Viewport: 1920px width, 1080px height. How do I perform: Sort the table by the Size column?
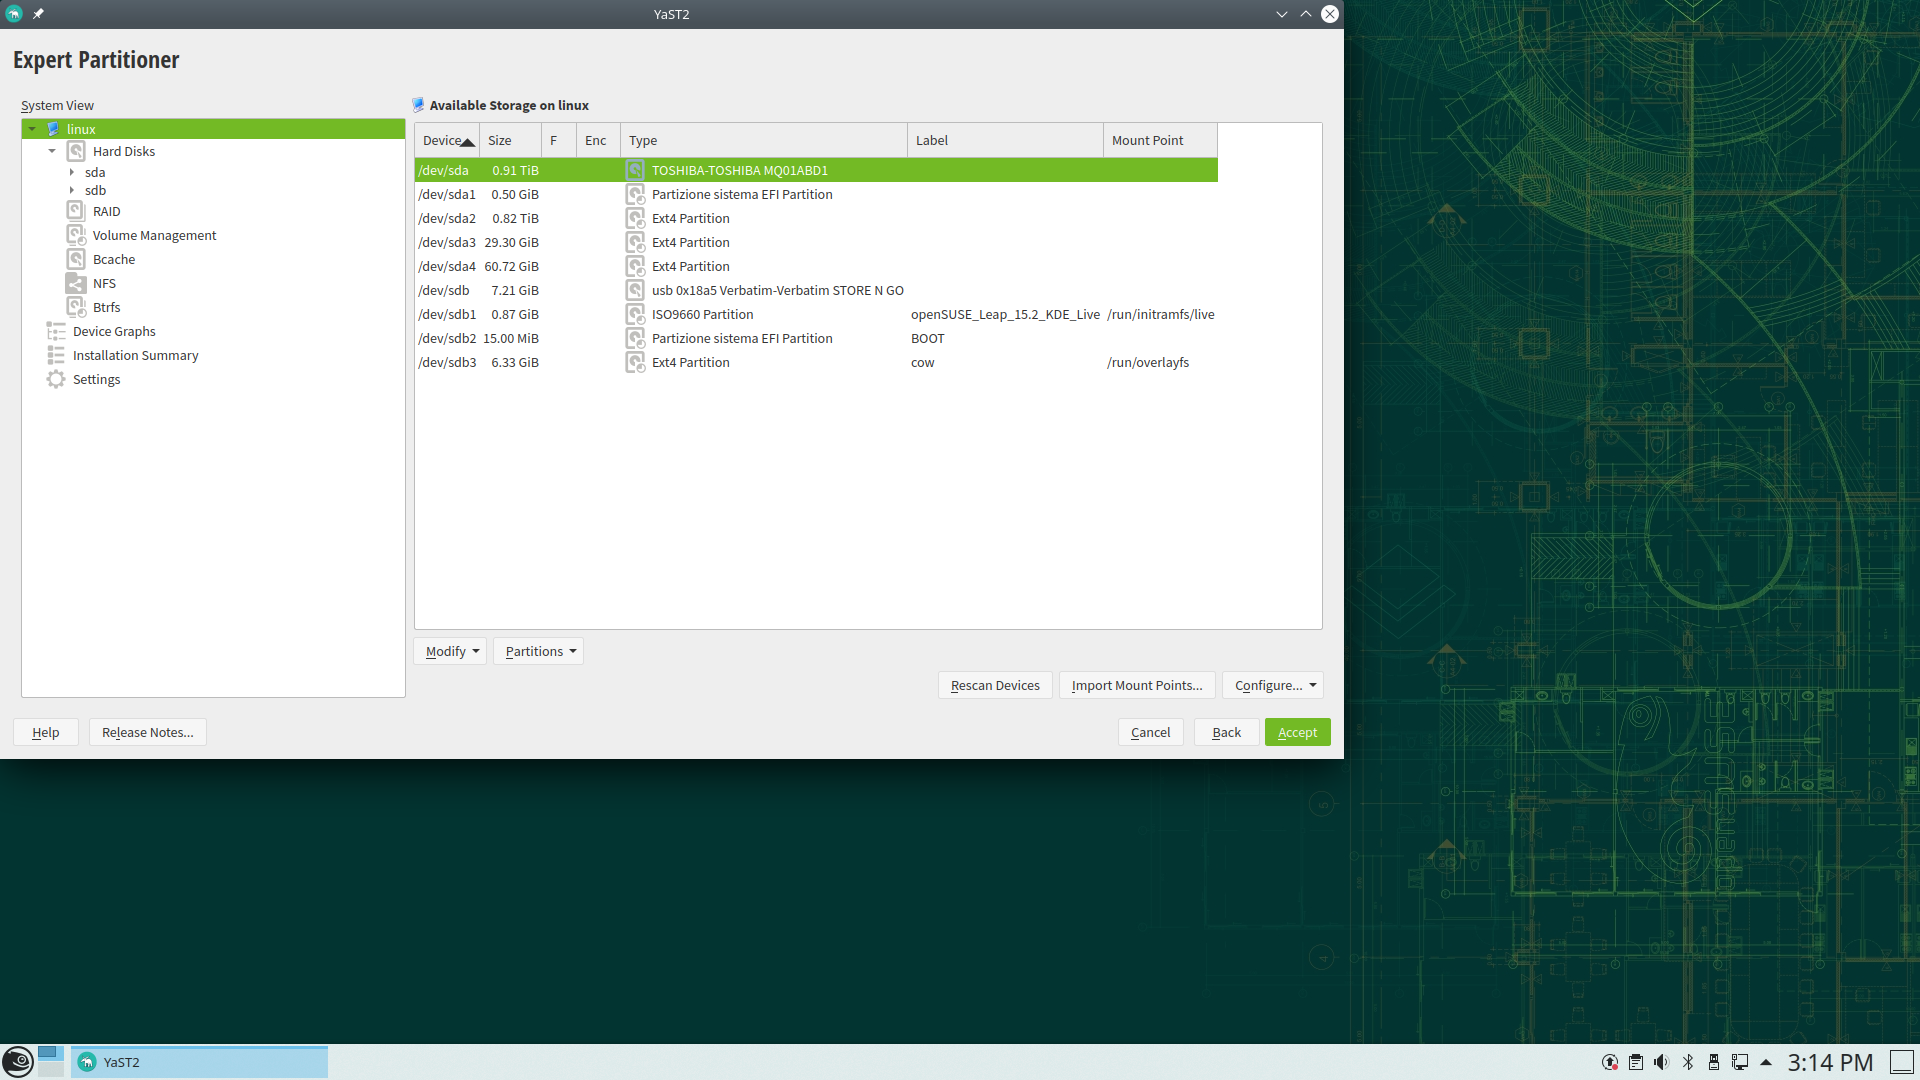coord(509,140)
